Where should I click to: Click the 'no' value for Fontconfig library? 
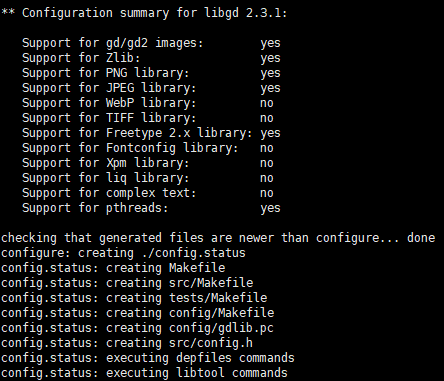[267, 148]
